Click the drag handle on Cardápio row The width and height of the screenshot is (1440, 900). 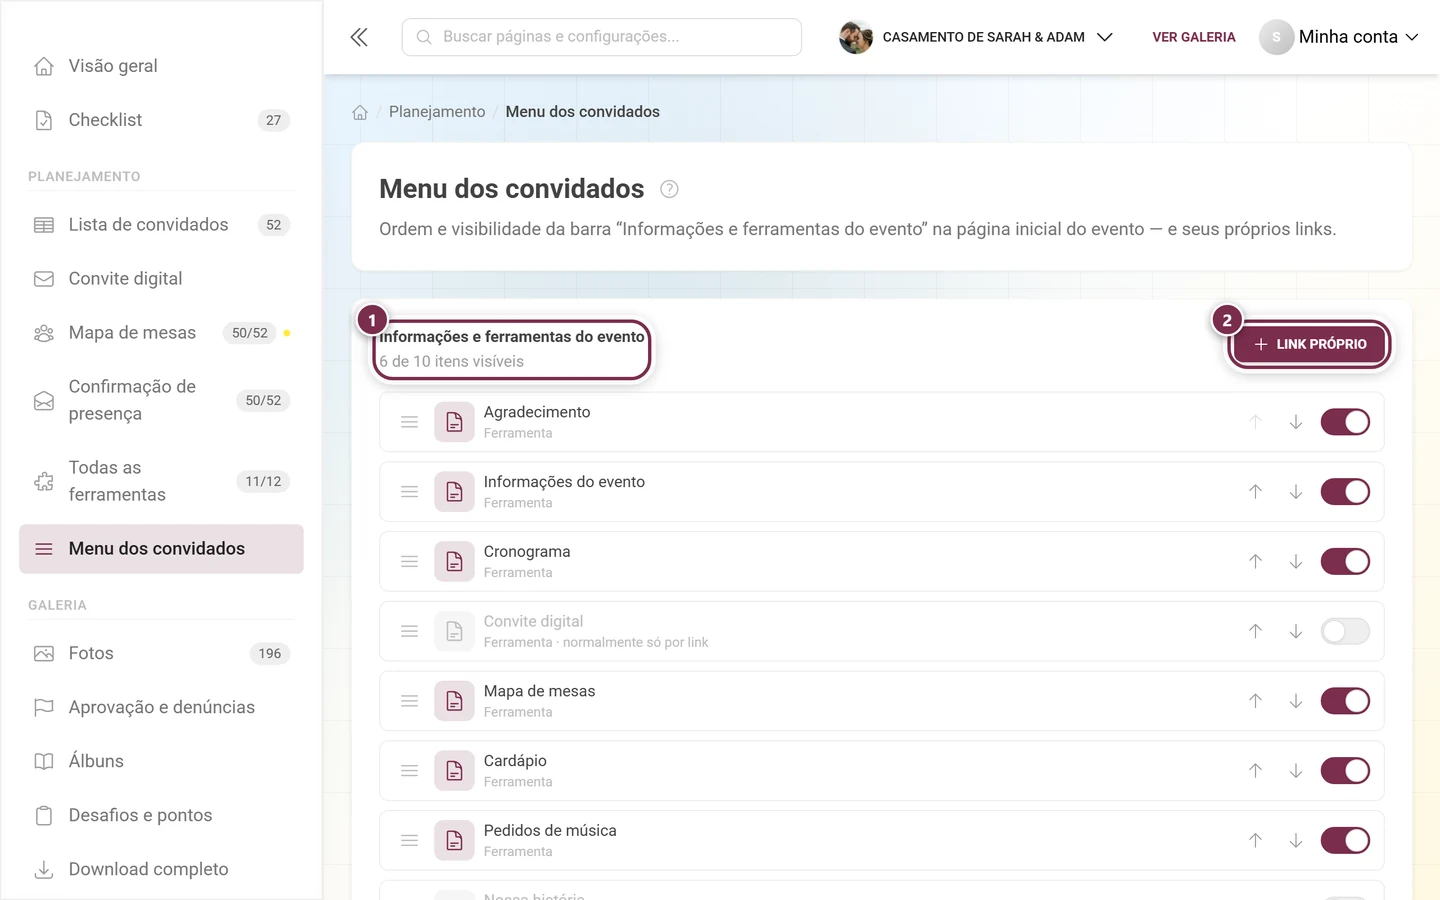pos(409,771)
